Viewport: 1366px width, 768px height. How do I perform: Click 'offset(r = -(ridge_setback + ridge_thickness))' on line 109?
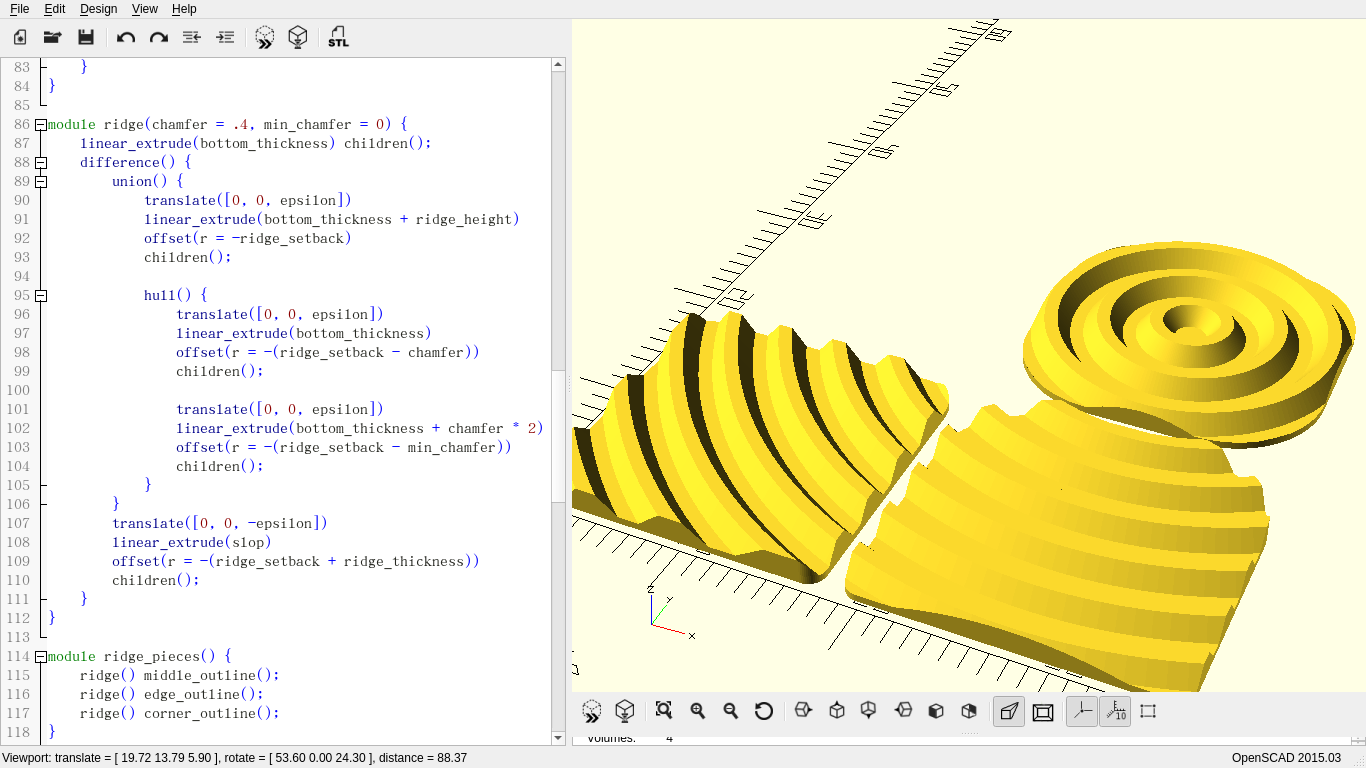(x=296, y=562)
